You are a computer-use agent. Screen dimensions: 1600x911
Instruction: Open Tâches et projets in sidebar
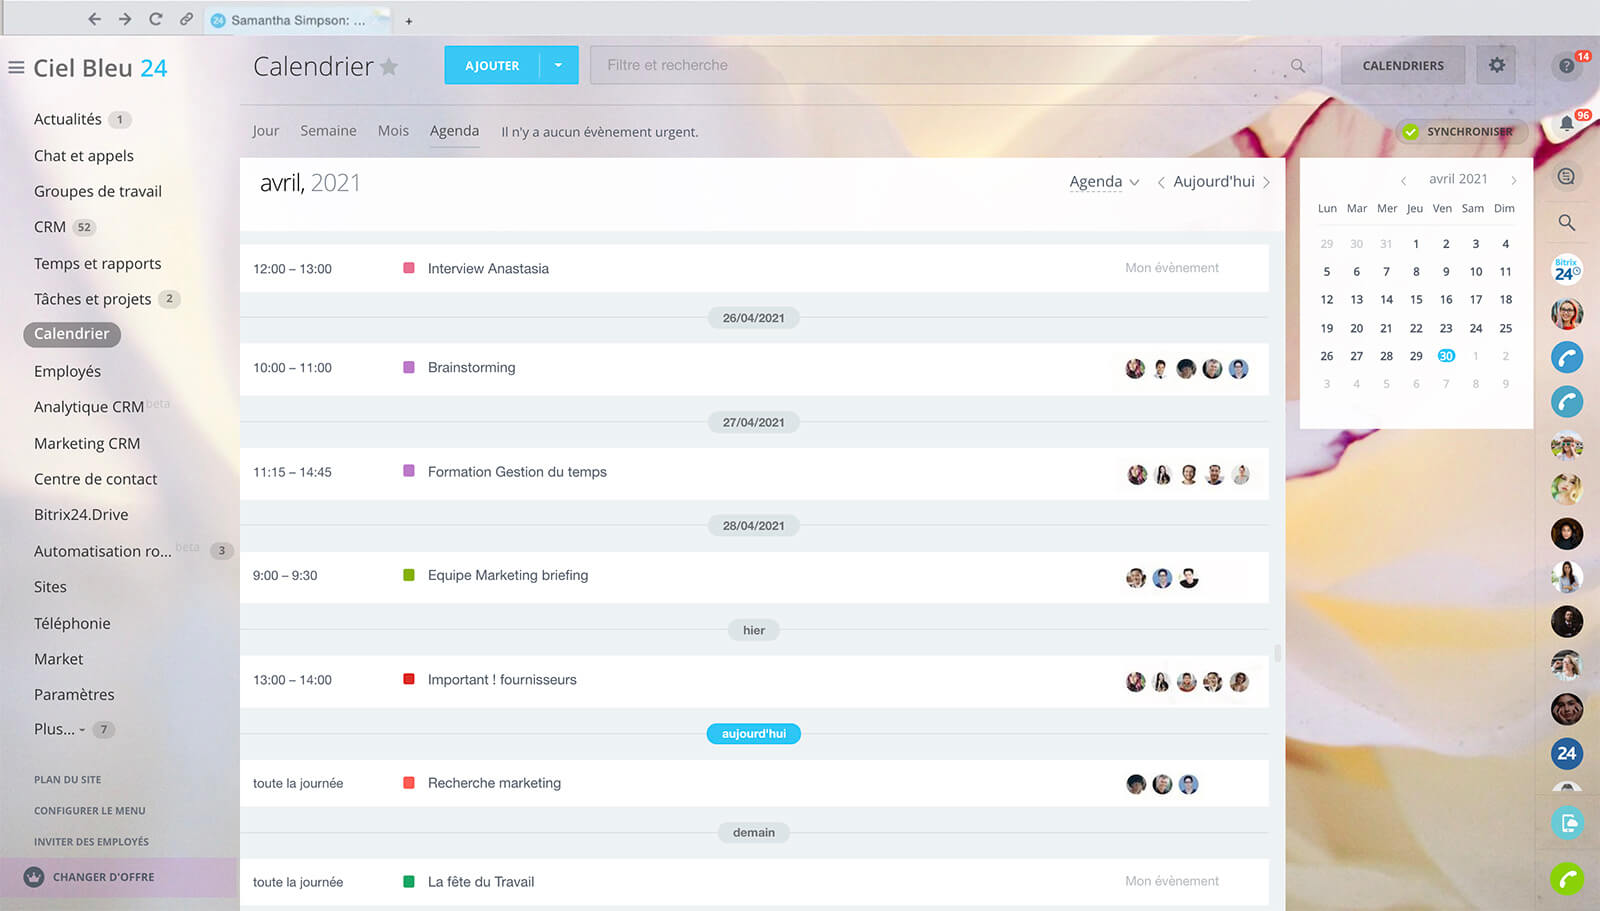[x=92, y=299]
